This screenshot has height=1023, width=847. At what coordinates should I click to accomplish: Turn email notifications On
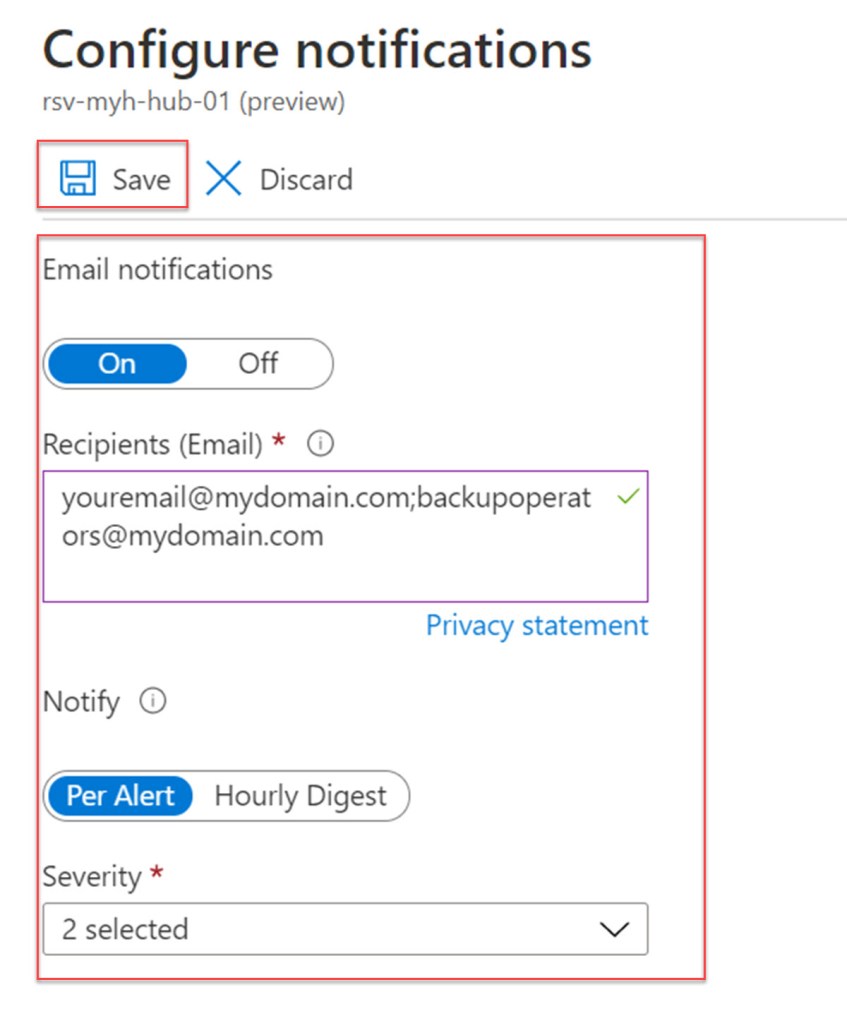(116, 363)
